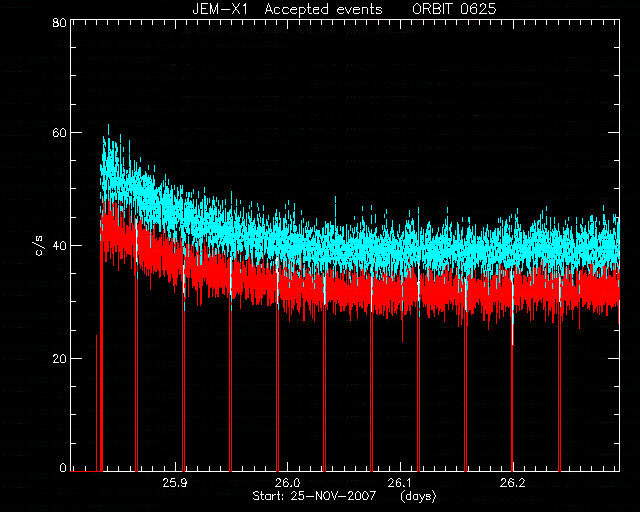Click the 'ORBIT 0625' title text
Viewport: 640px width, 512px height.
click(454, 9)
